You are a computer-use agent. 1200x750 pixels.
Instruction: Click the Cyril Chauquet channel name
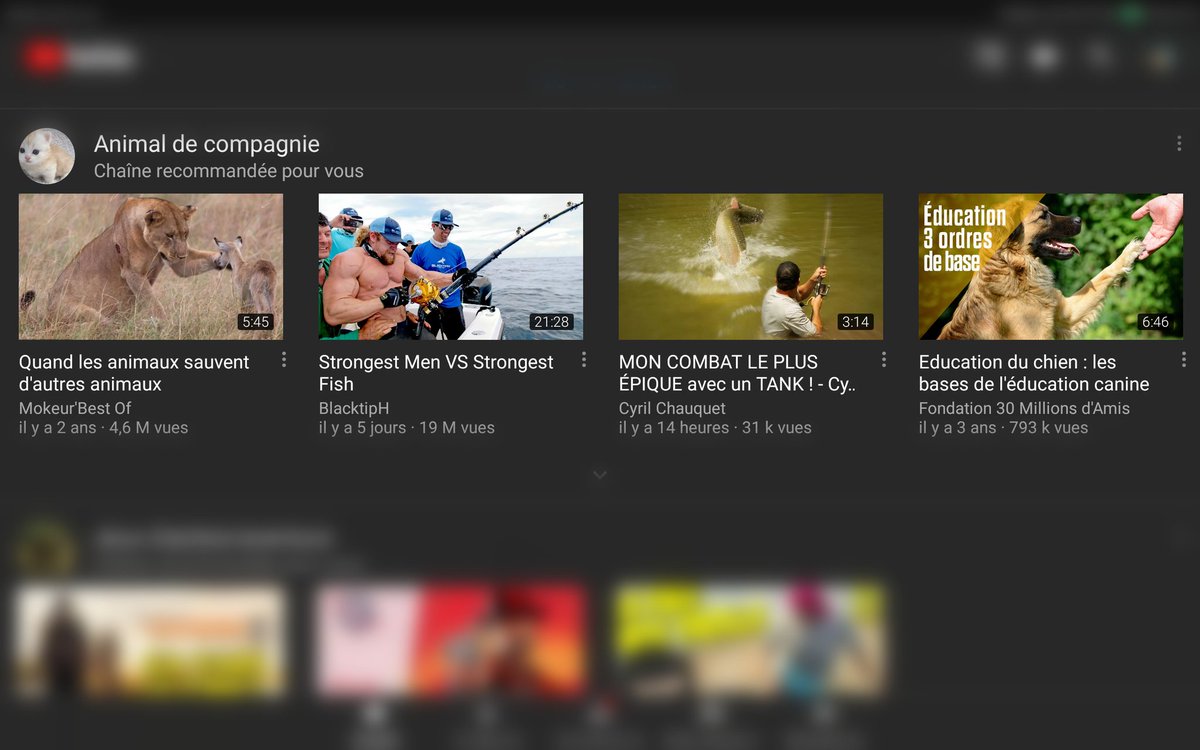[672, 408]
